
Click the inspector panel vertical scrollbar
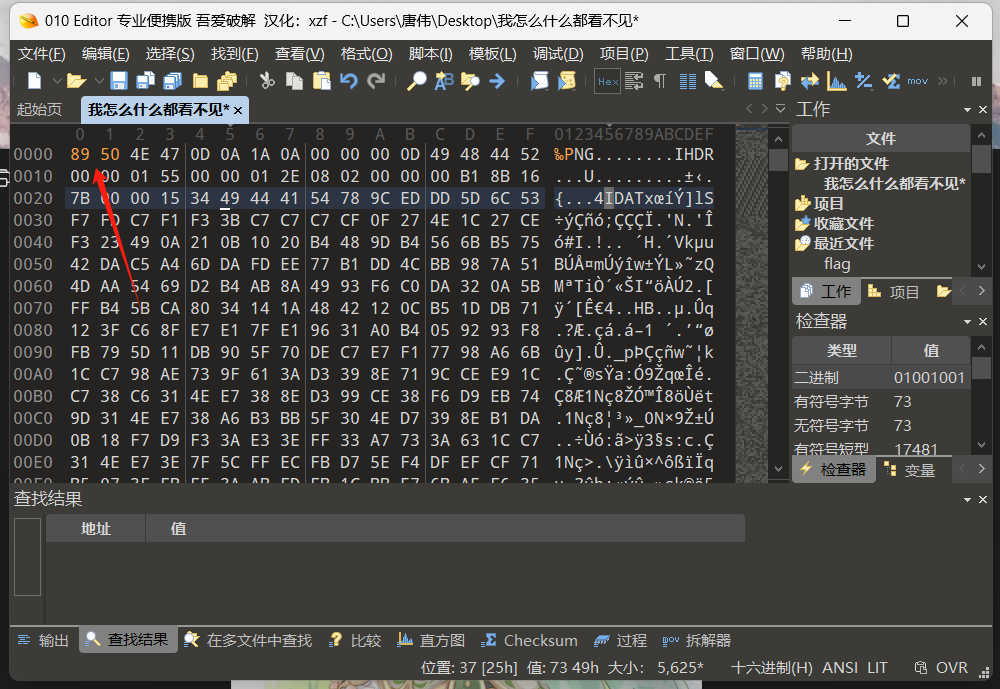tap(981, 396)
